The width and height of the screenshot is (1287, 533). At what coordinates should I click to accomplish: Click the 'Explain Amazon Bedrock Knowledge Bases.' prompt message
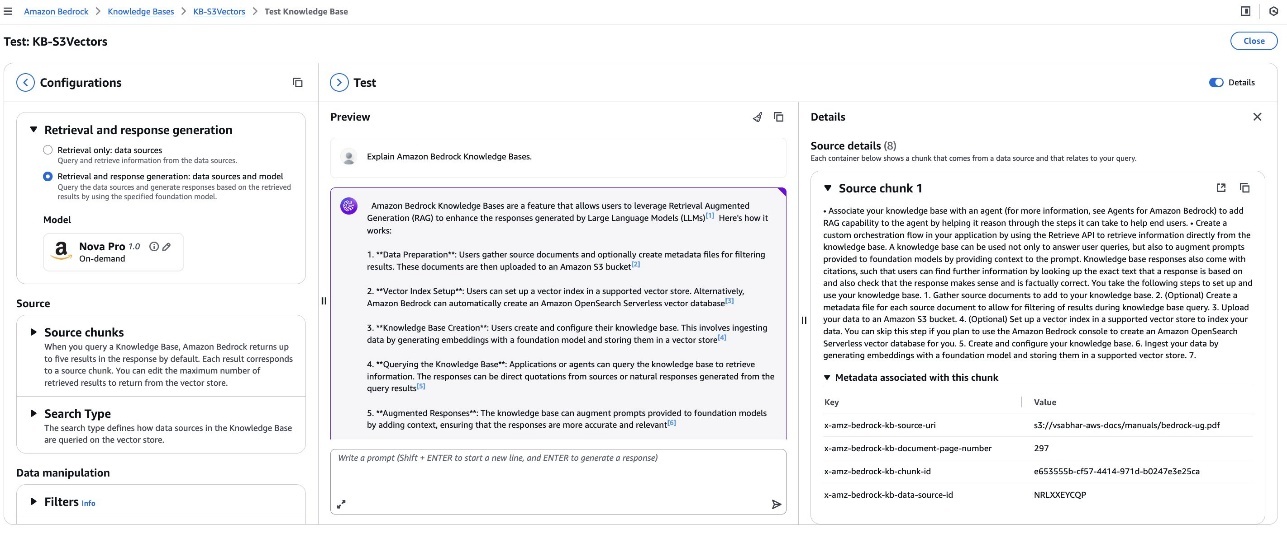coord(449,157)
